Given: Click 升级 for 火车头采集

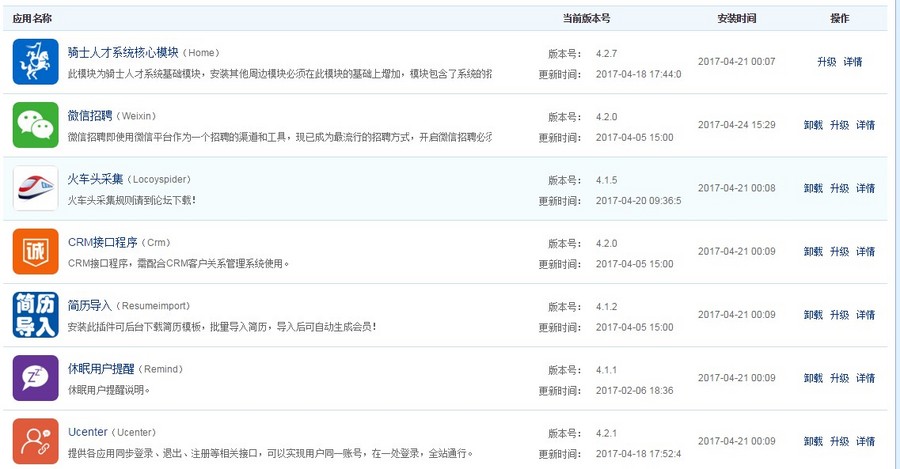Looking at the screenshot, I should 839,188.
